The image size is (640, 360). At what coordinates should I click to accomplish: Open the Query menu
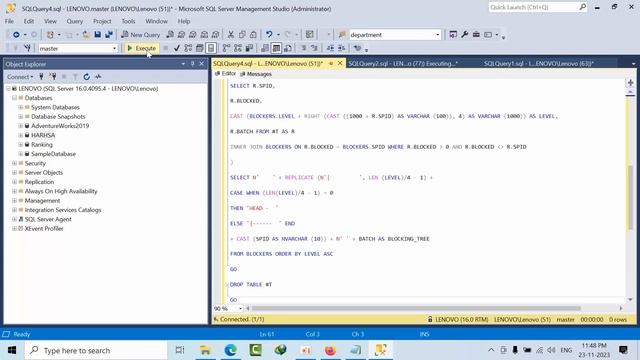(x=75, y=21)
